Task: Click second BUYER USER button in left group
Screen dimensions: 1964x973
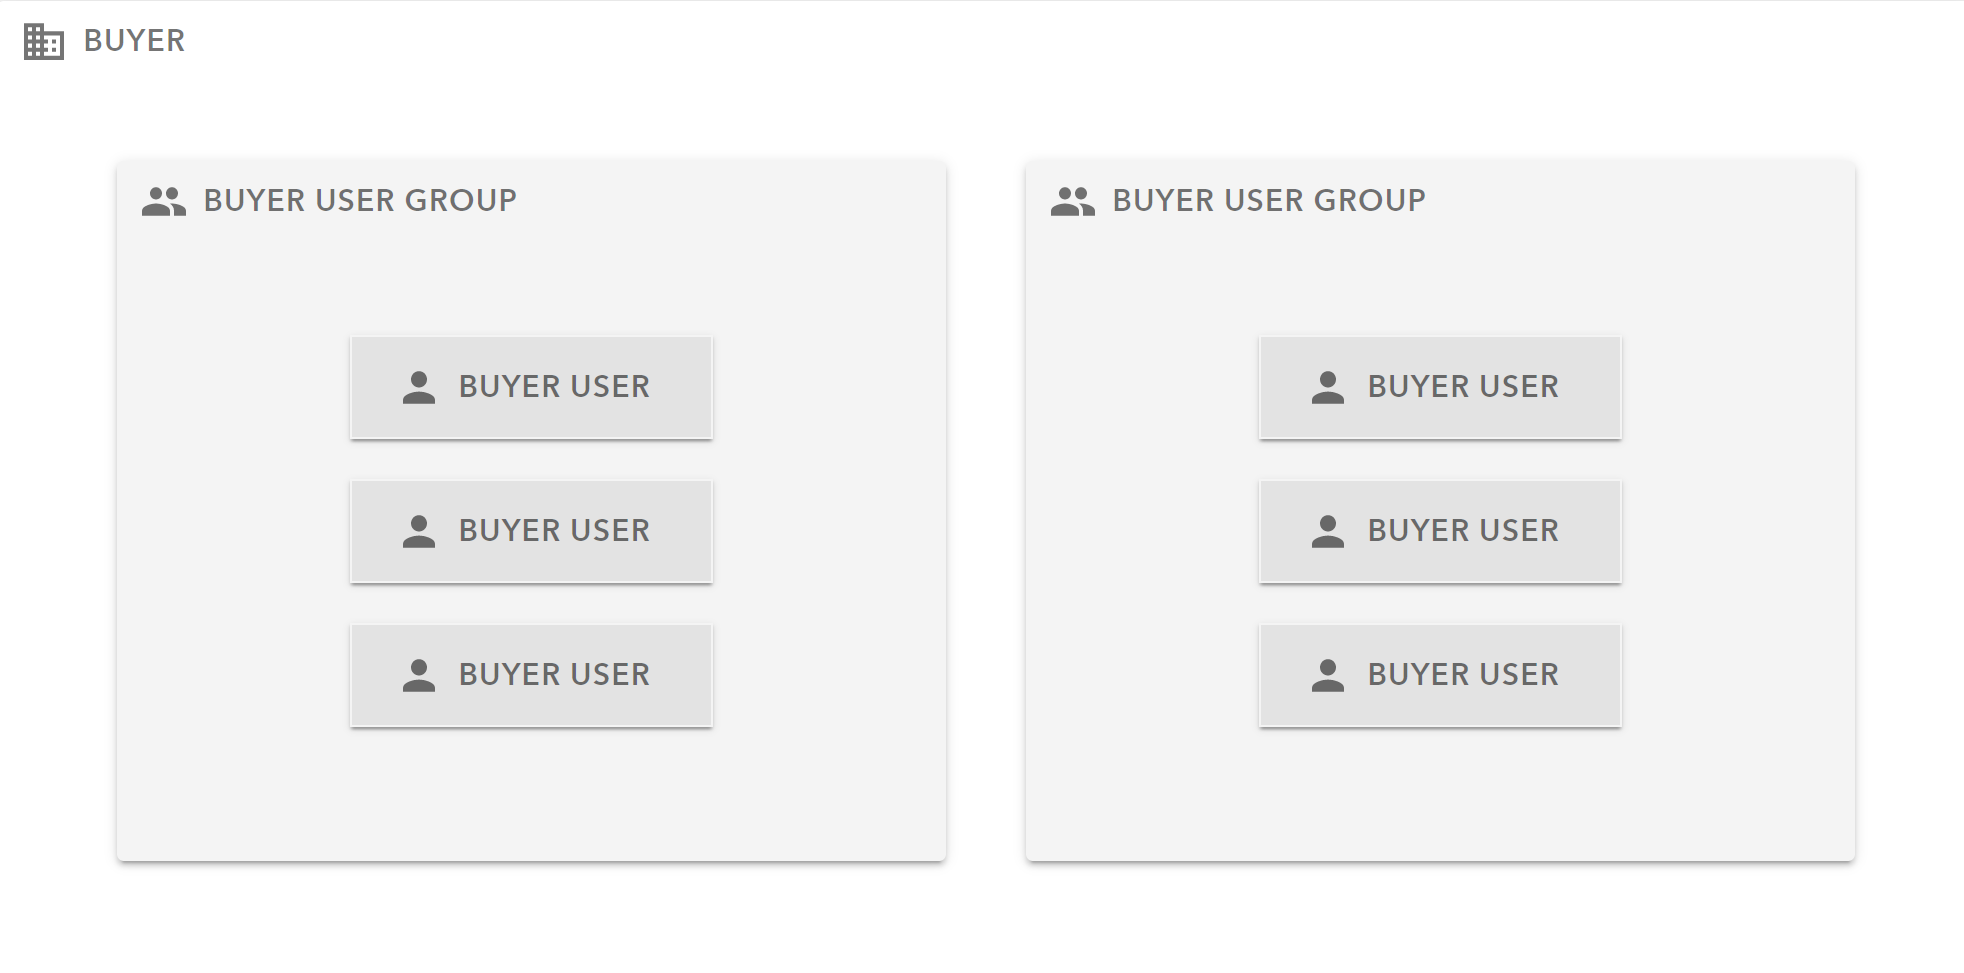Action: [531, 532]
